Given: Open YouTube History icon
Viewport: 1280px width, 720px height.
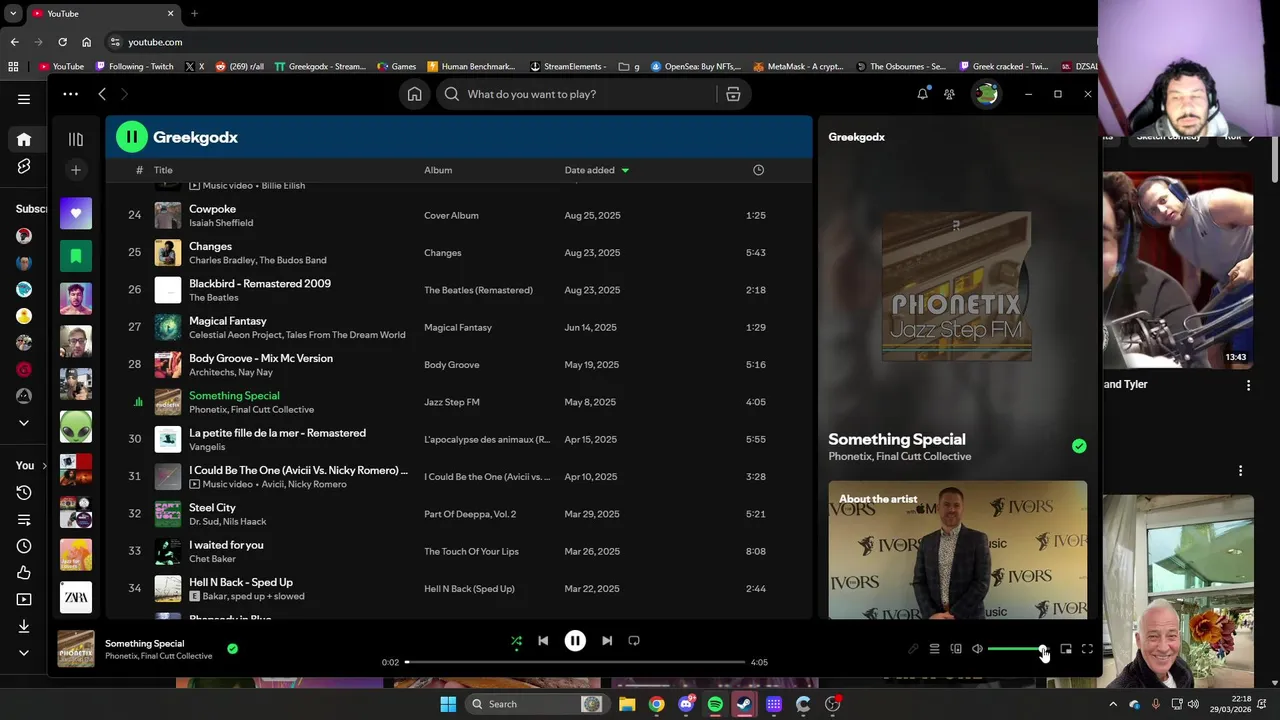Looking at the screenshot, I should 24,492.
